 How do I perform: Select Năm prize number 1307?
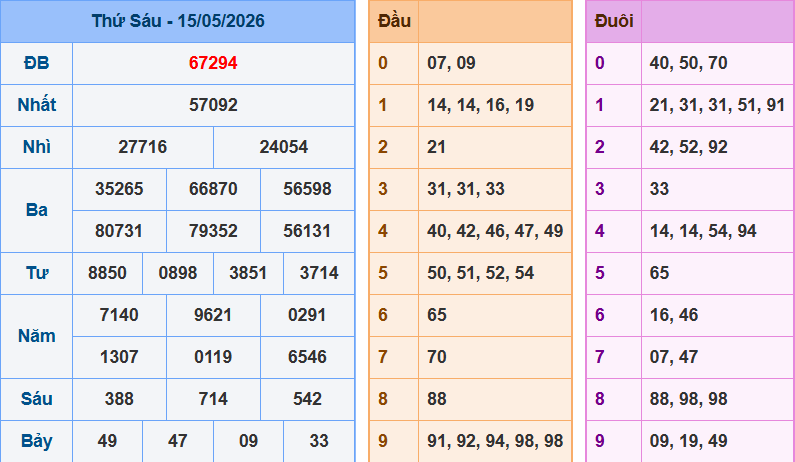click(x=119, y=357)
